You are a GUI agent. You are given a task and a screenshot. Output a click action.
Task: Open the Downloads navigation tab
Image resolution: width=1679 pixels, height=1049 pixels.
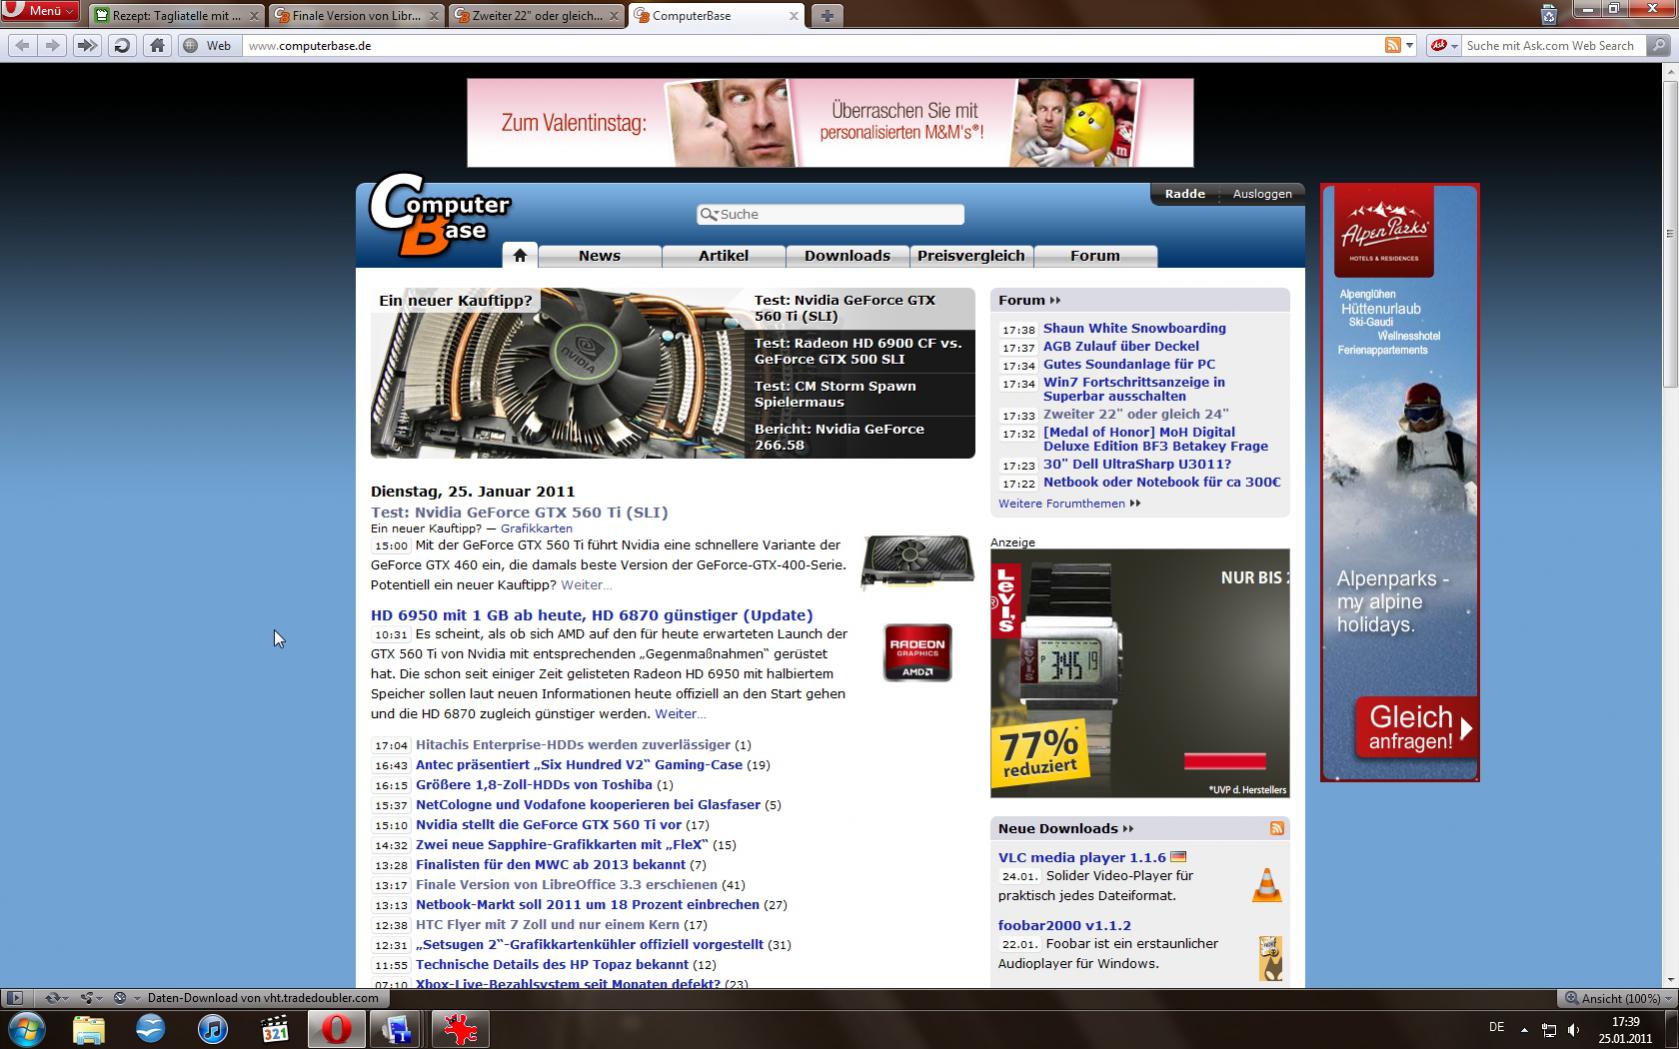click(847, 256)
